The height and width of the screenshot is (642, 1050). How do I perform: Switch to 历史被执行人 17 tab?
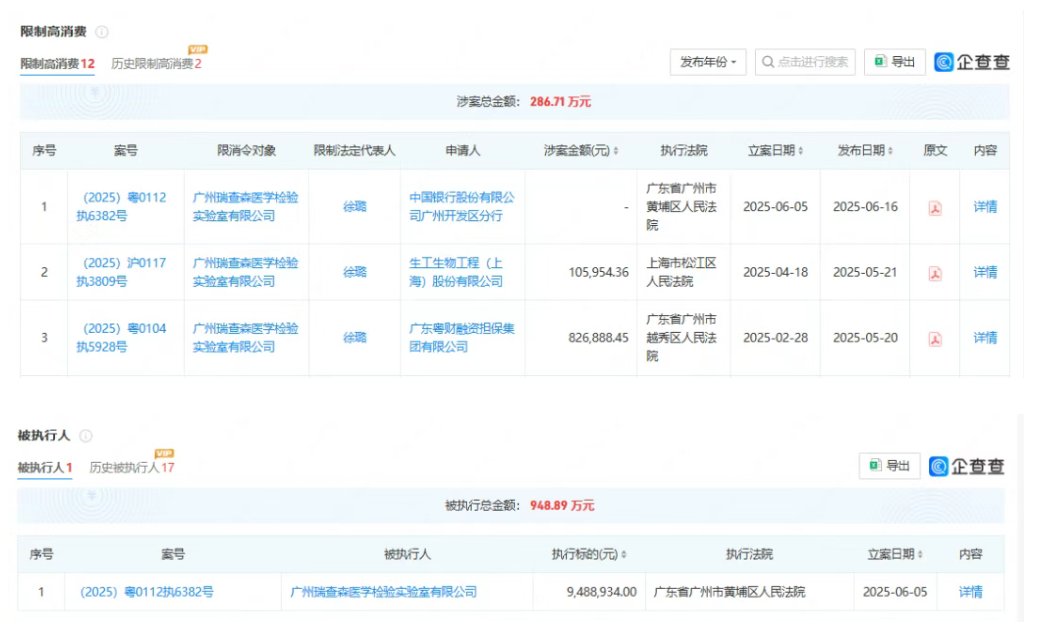click(132, 468)
